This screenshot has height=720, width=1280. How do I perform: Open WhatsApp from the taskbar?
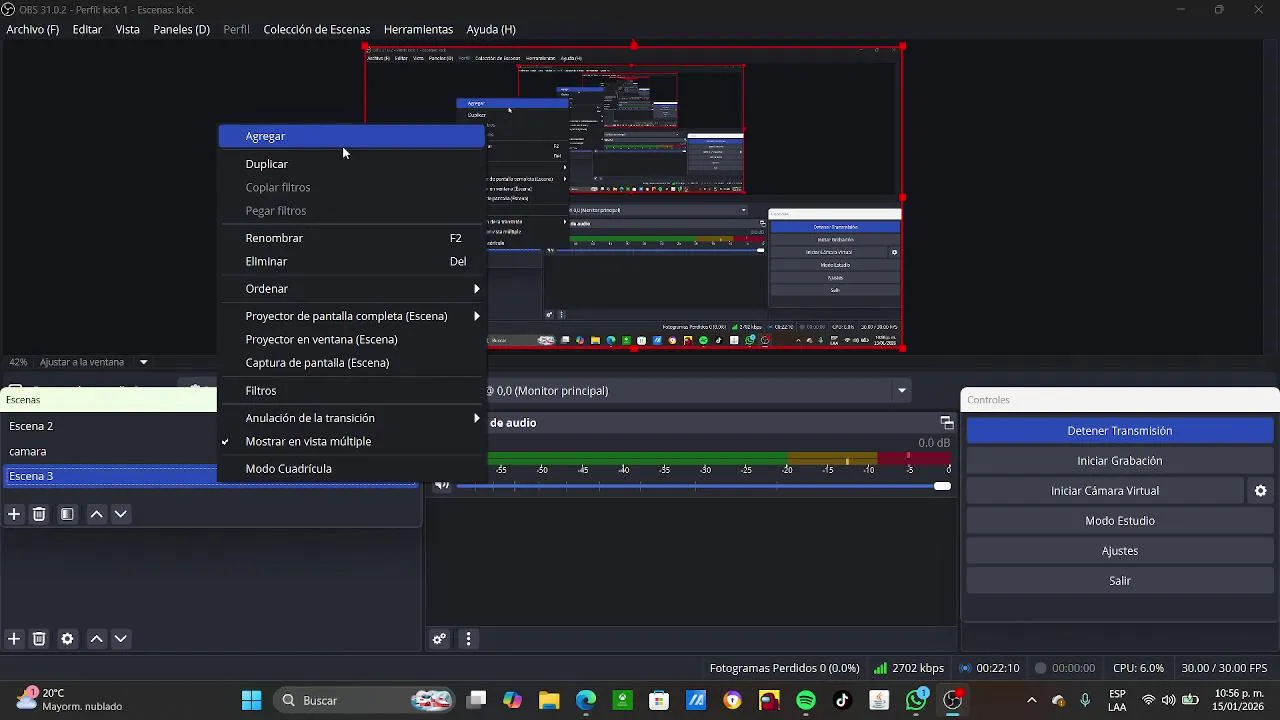click(916, 700)
